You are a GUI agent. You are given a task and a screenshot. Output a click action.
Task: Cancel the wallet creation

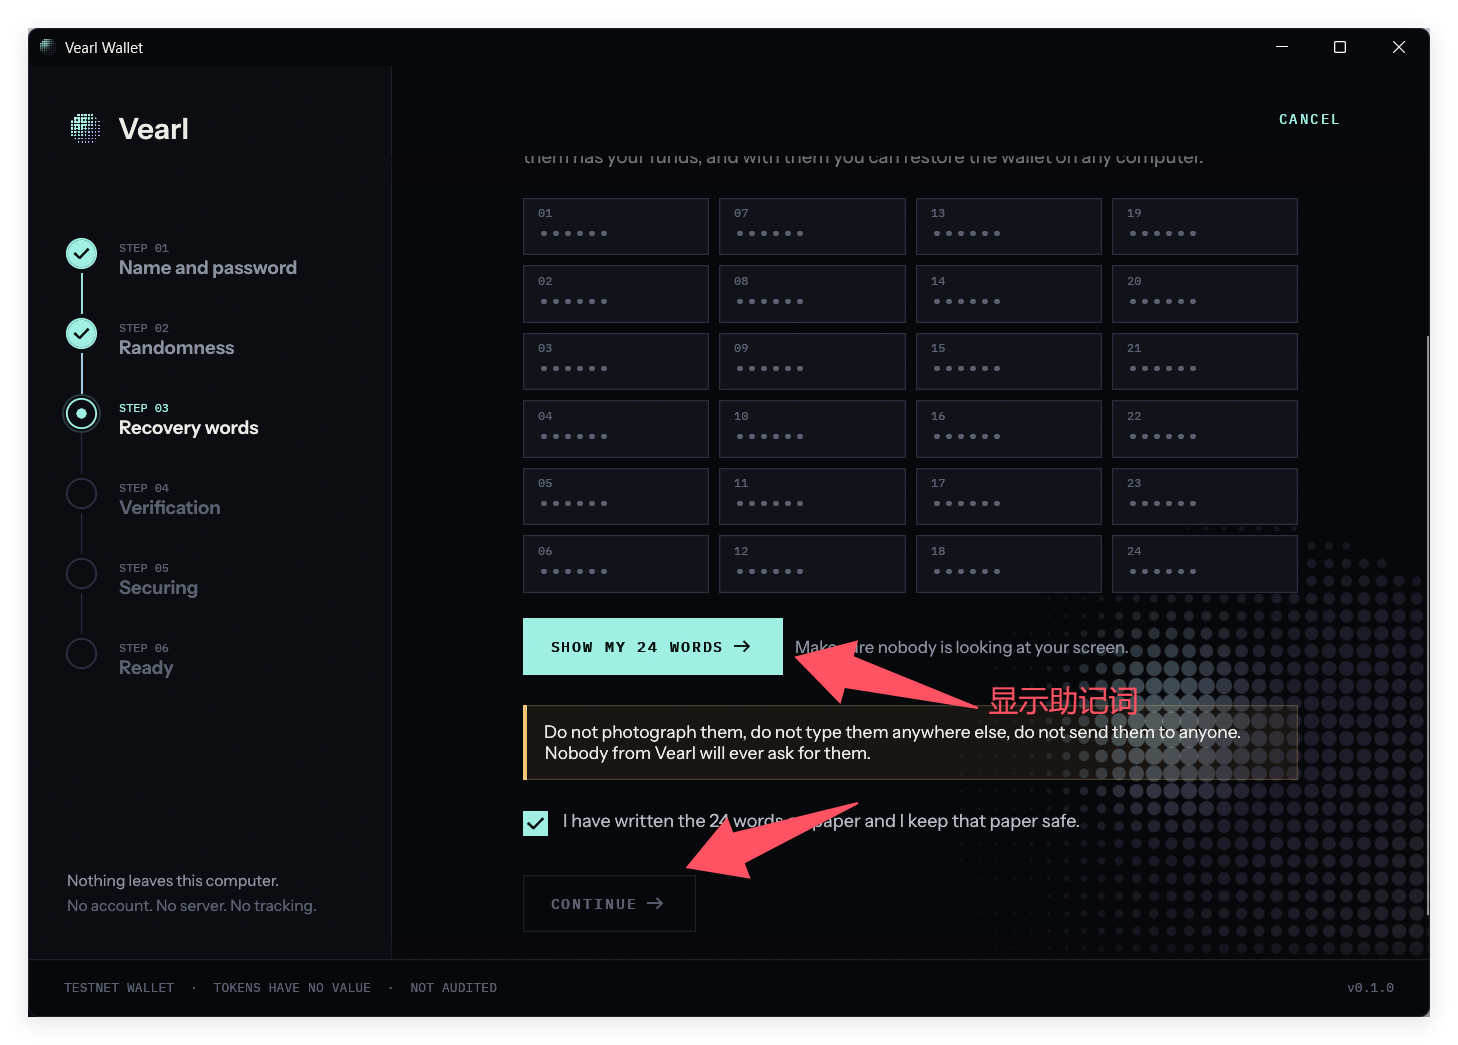1309,119
